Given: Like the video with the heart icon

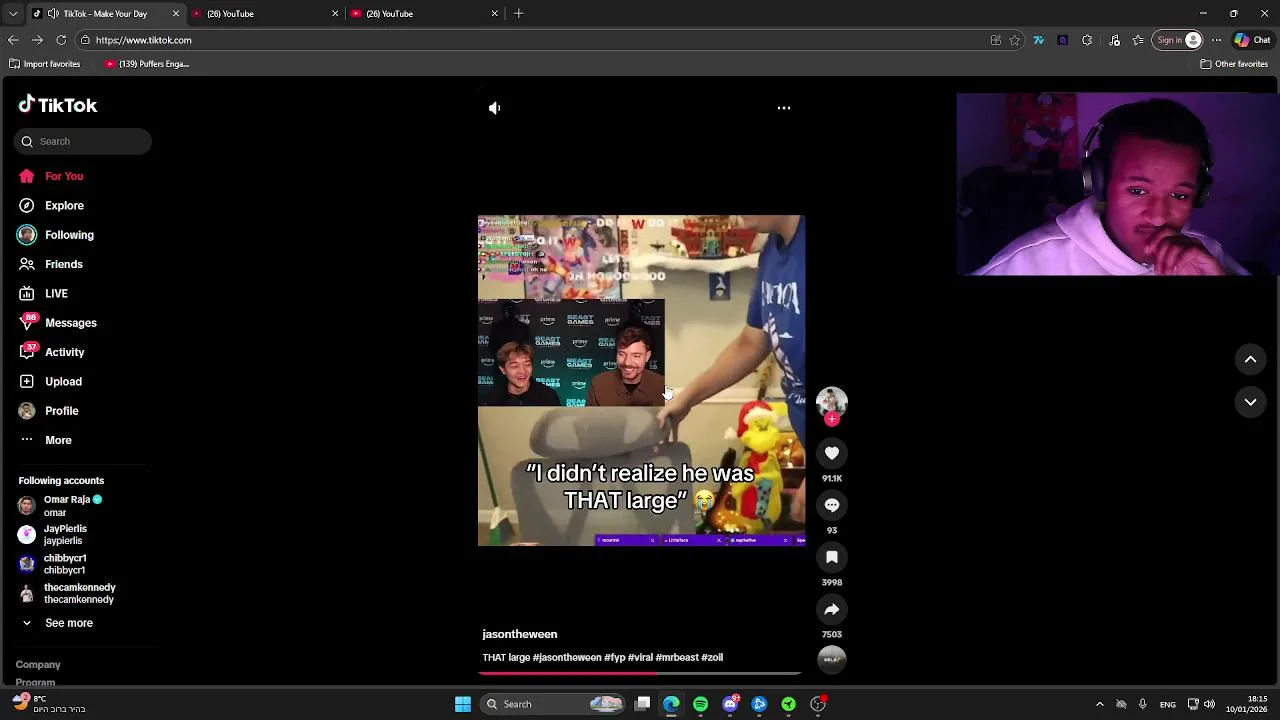Looking at the screenshot, I should point(832,453).
